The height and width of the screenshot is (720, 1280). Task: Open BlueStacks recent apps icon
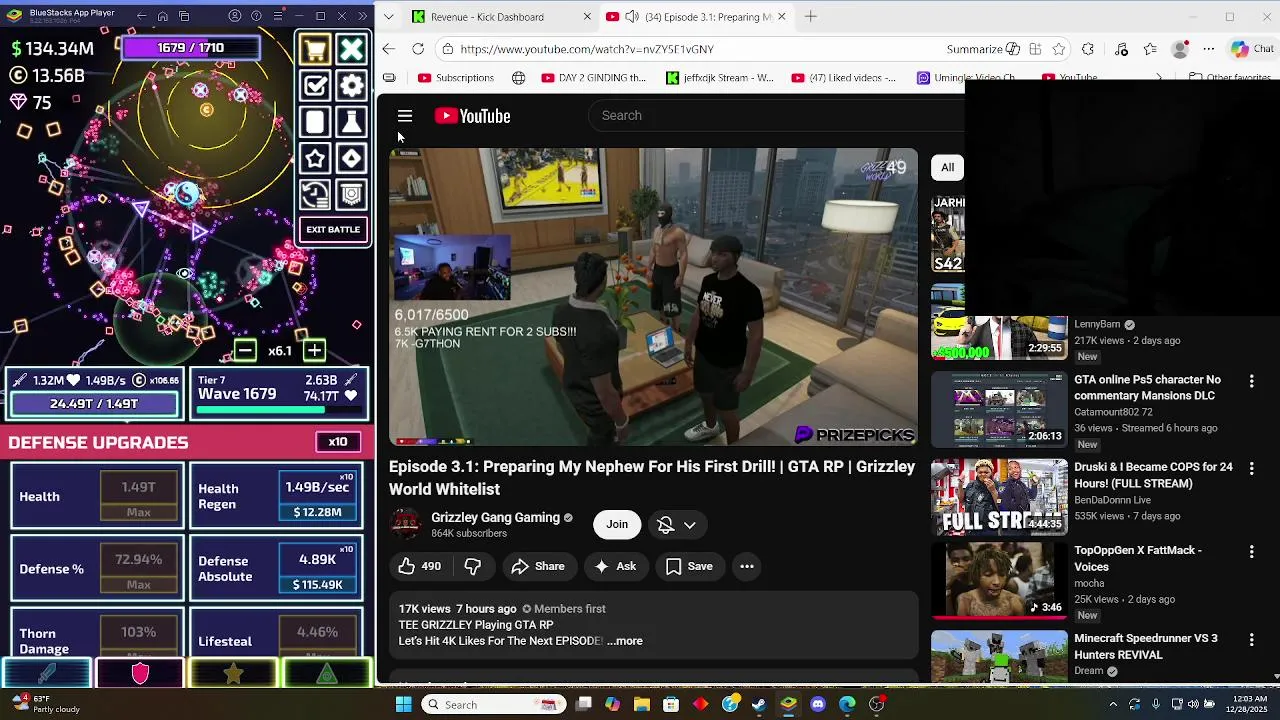[184, 16]
